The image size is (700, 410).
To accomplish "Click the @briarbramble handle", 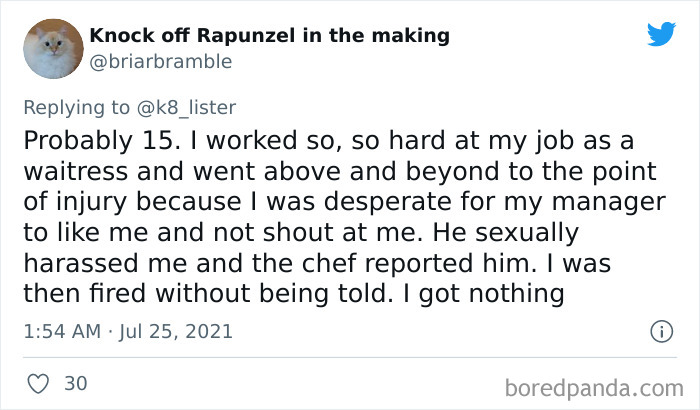I will [160, 62].
